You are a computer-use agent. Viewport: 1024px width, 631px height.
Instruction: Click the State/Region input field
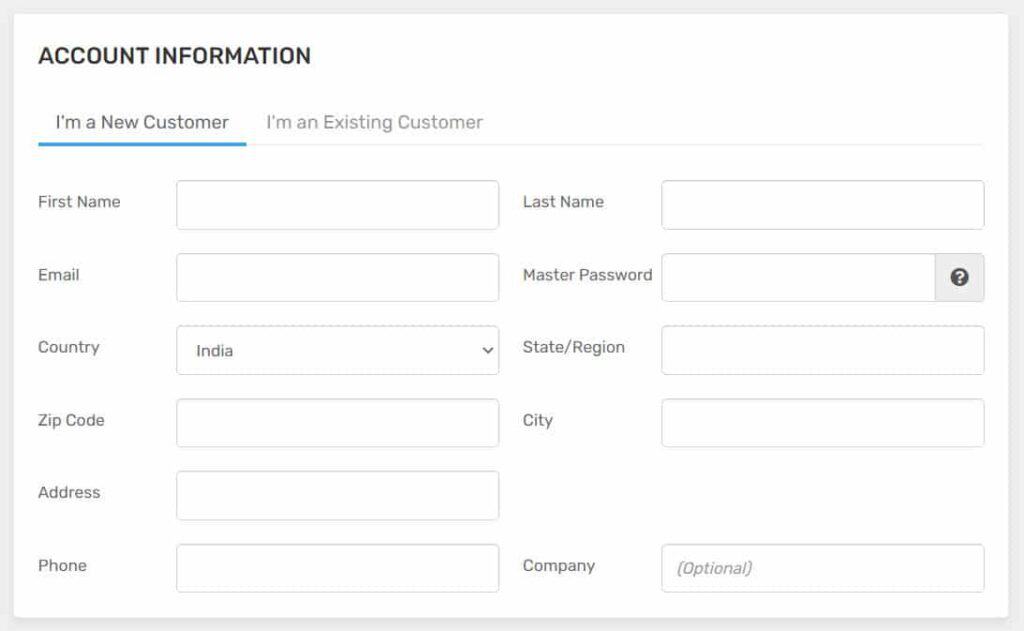tap(822, 350)
